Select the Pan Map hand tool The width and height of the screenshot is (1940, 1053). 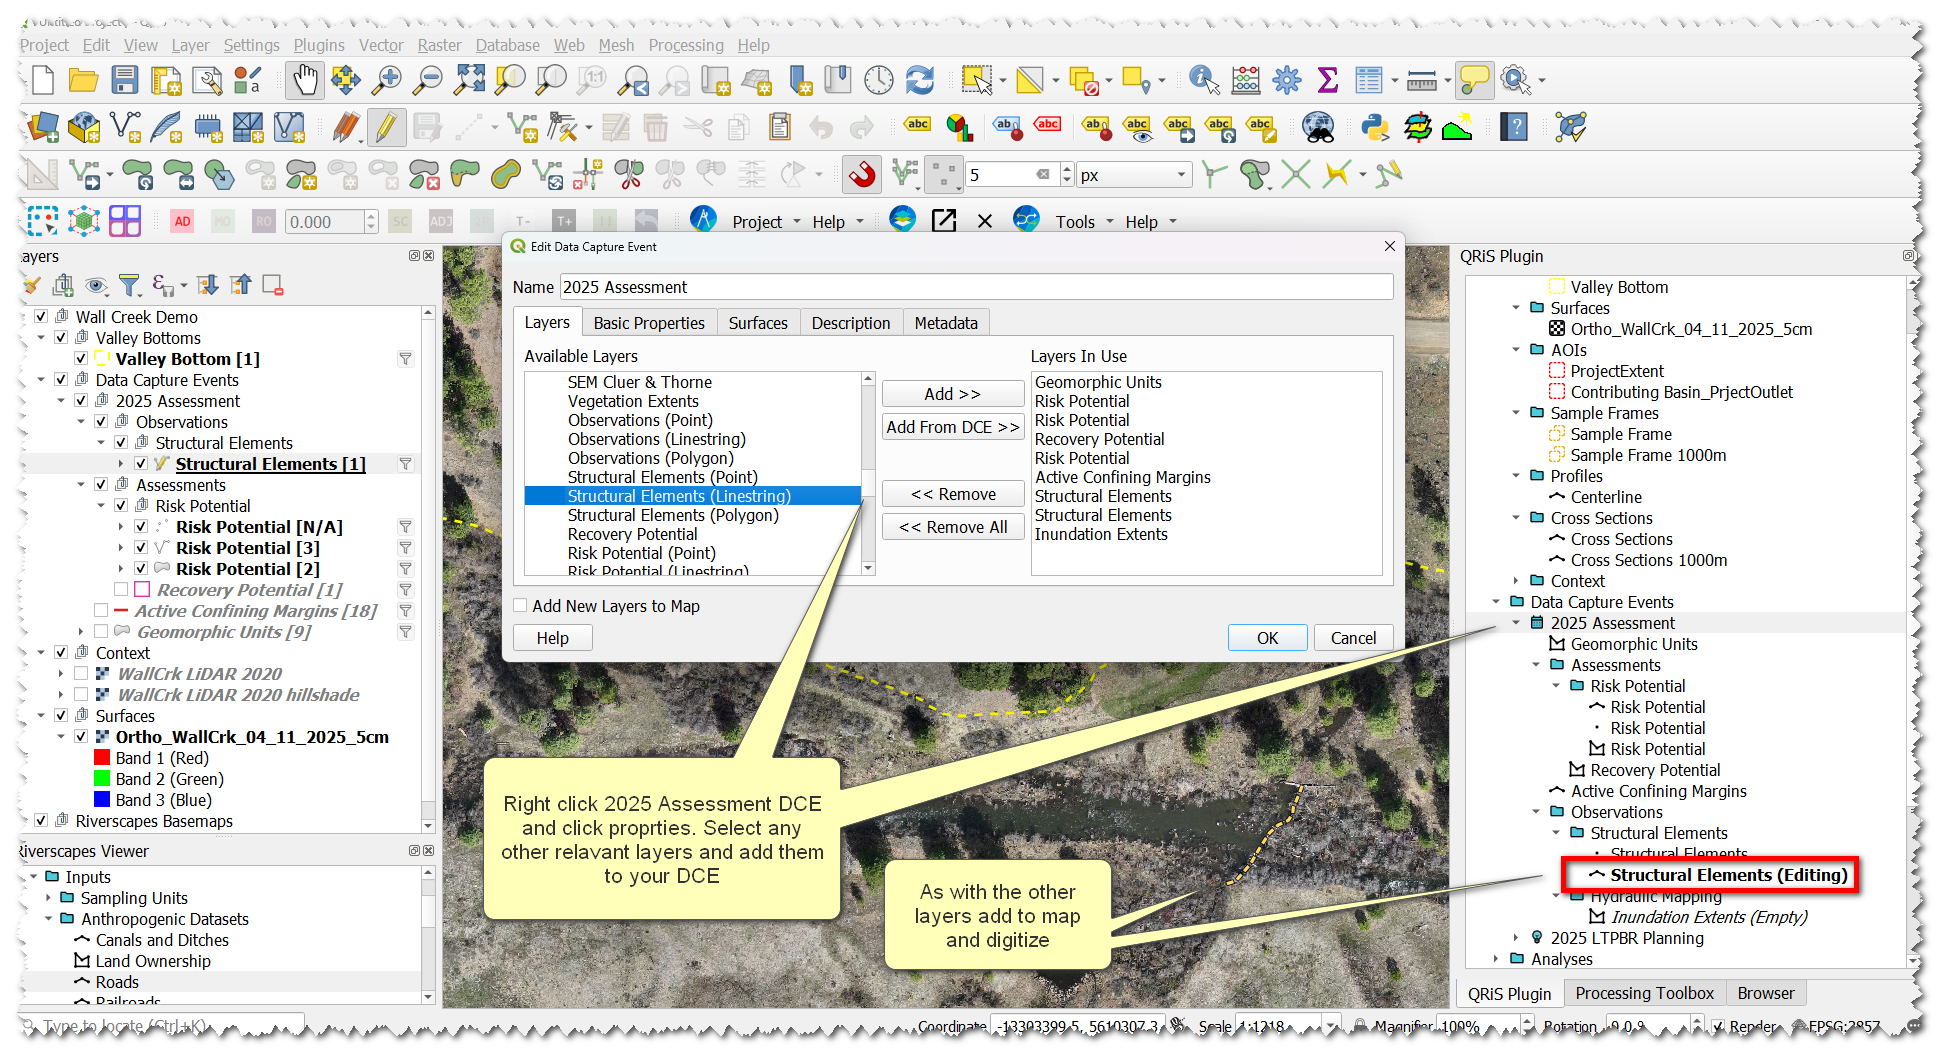click(x=305, y=80)
